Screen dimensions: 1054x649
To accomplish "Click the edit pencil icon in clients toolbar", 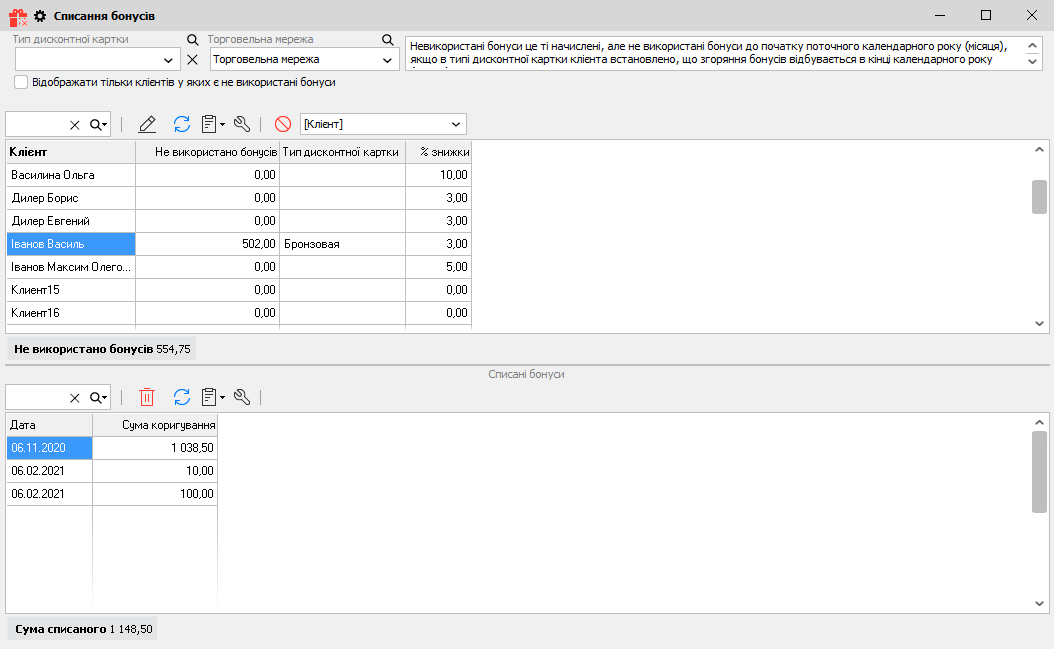I will point(147,124).
